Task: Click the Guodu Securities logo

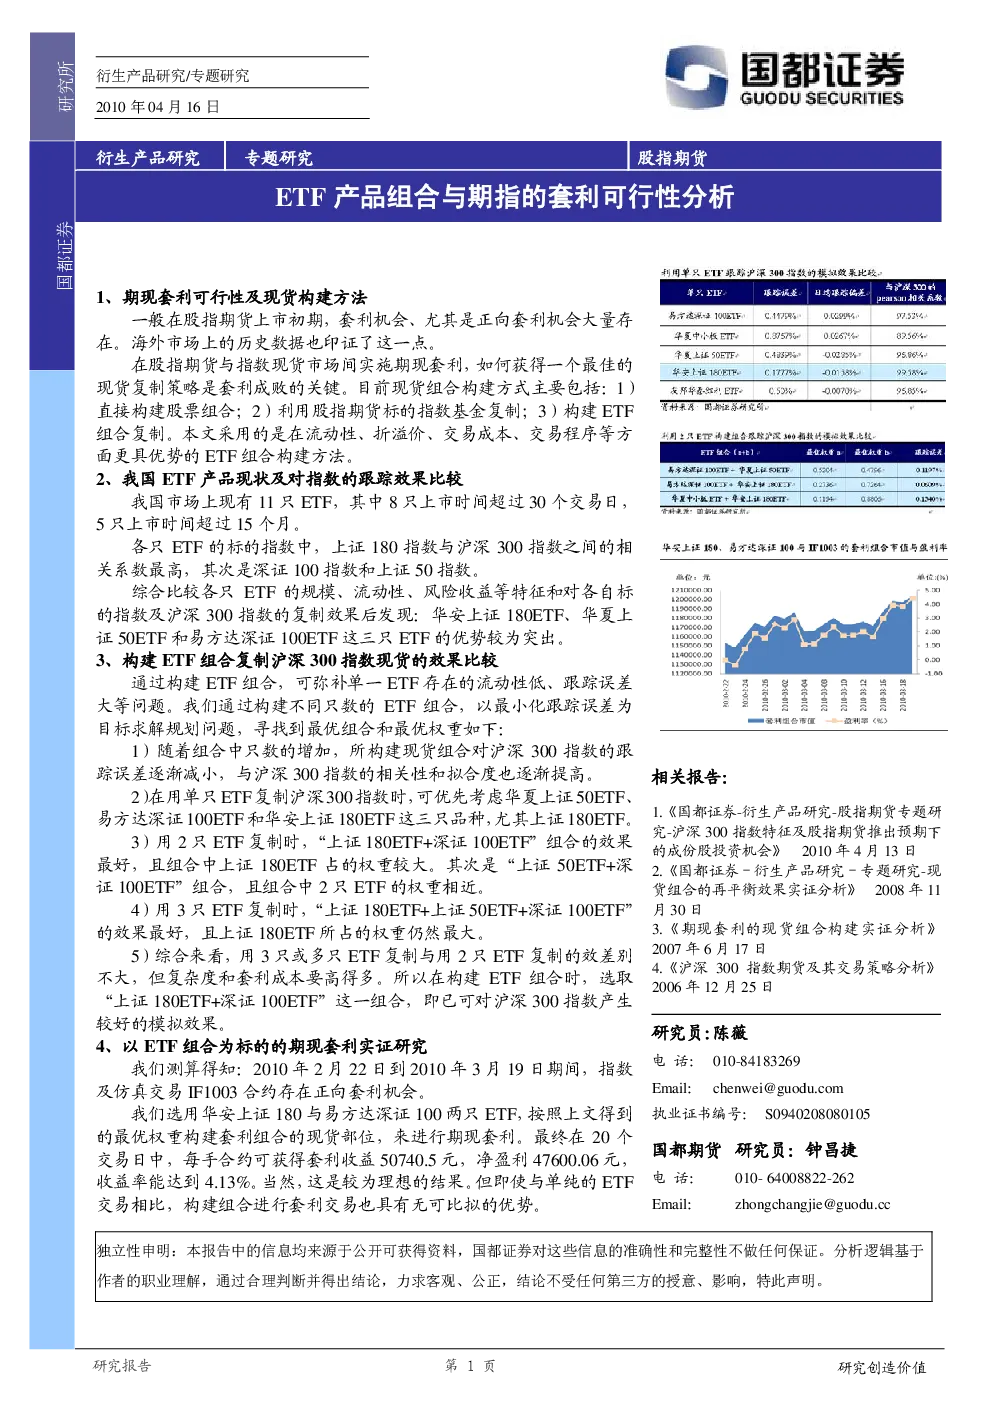Action: point(785,77)
